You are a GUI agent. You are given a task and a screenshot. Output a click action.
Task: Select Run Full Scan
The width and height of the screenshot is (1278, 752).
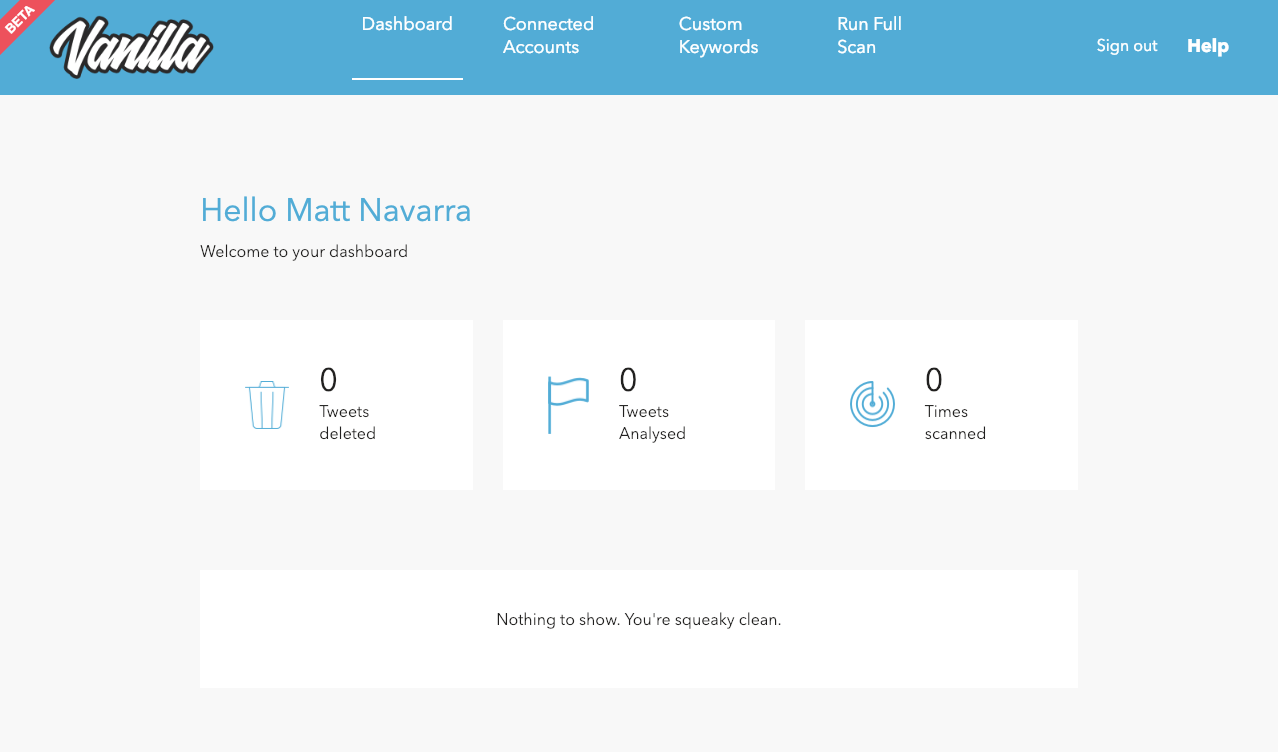pyautogui.click(x=869, y=35)
